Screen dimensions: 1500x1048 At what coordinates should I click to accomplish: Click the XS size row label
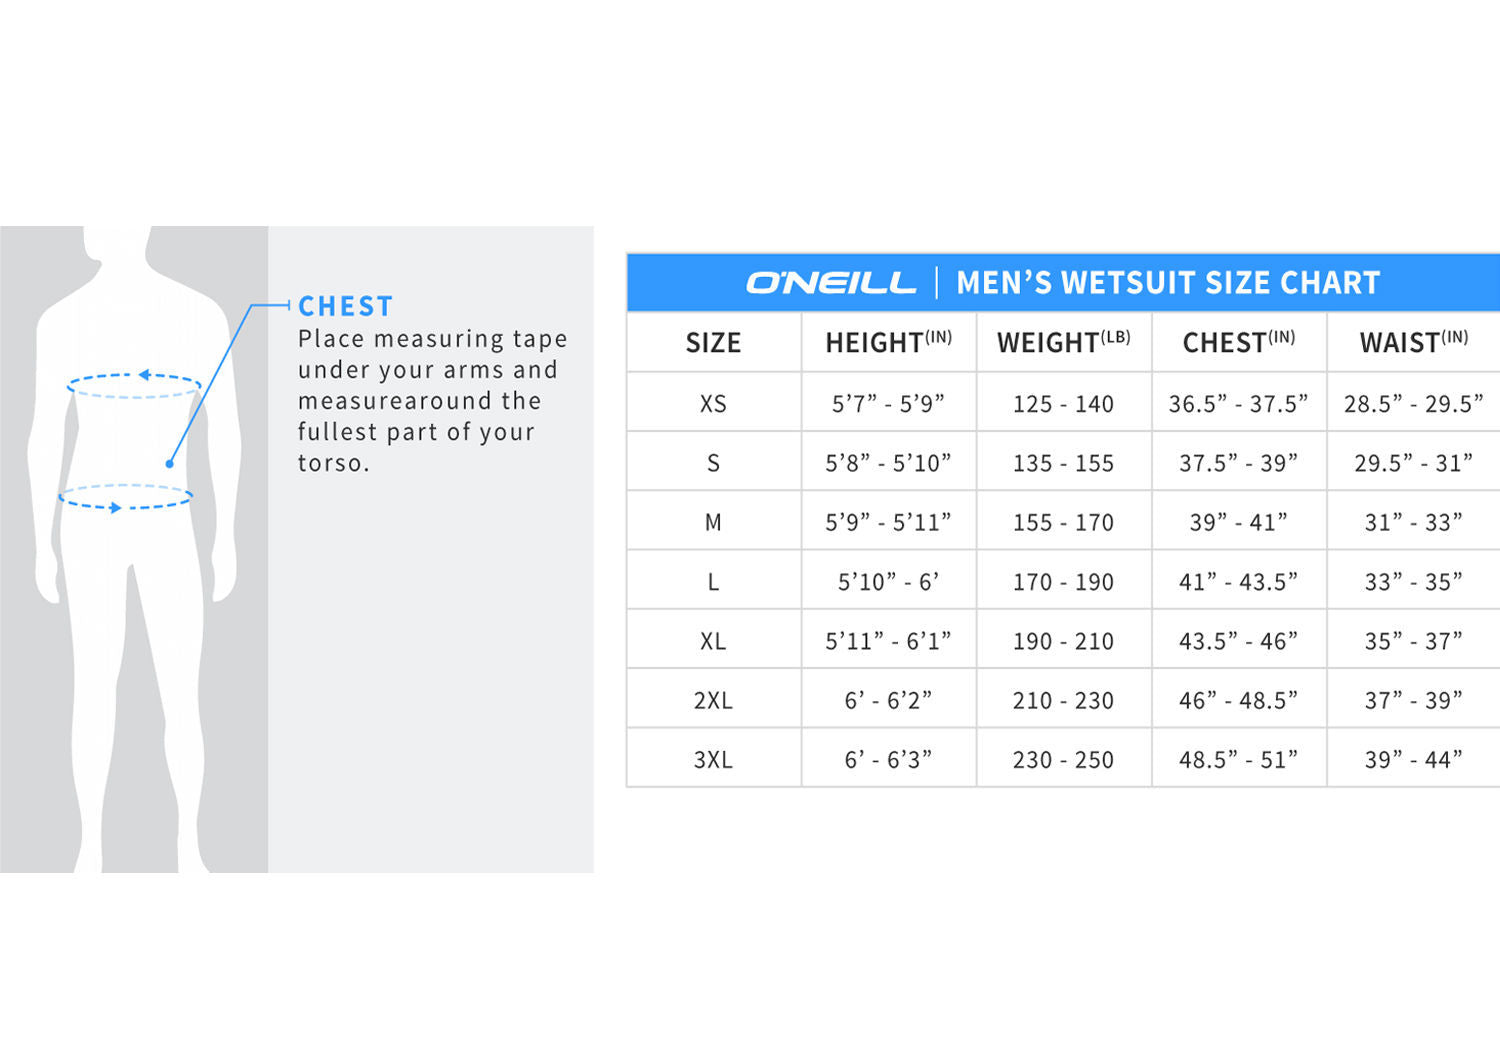point(713,404)
